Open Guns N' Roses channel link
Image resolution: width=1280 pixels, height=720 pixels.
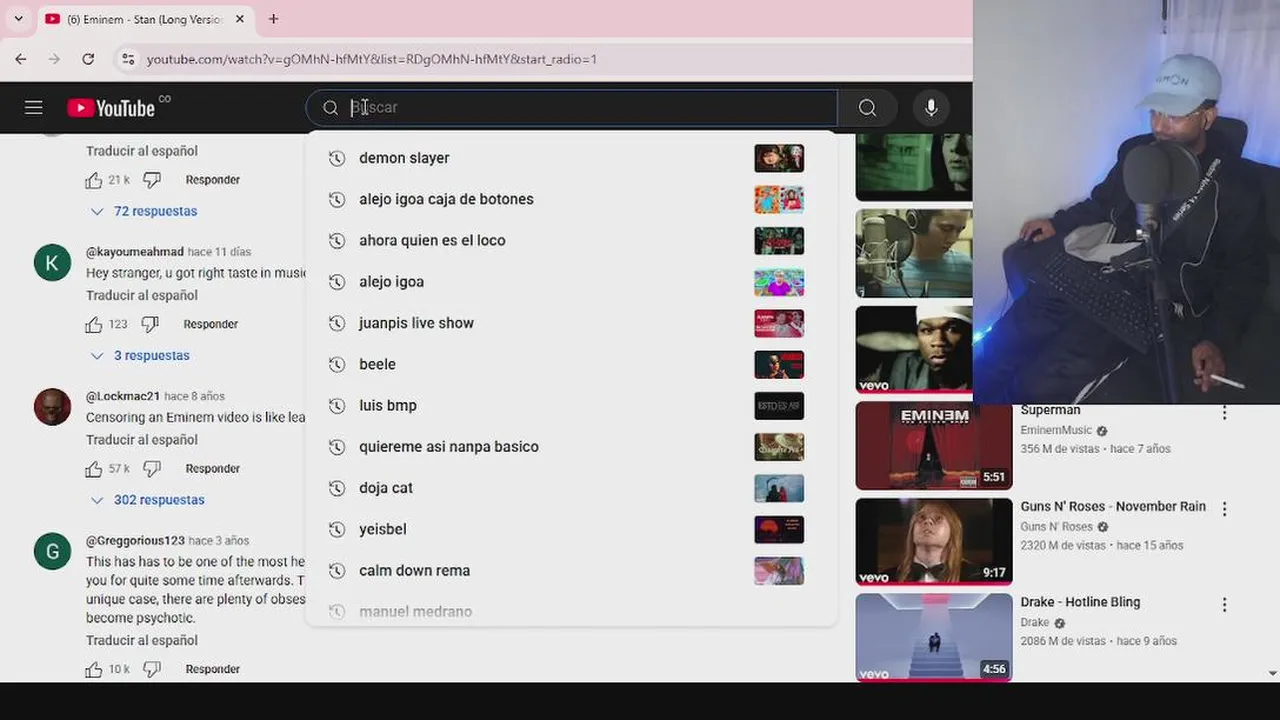click(x=1056, y=527)
